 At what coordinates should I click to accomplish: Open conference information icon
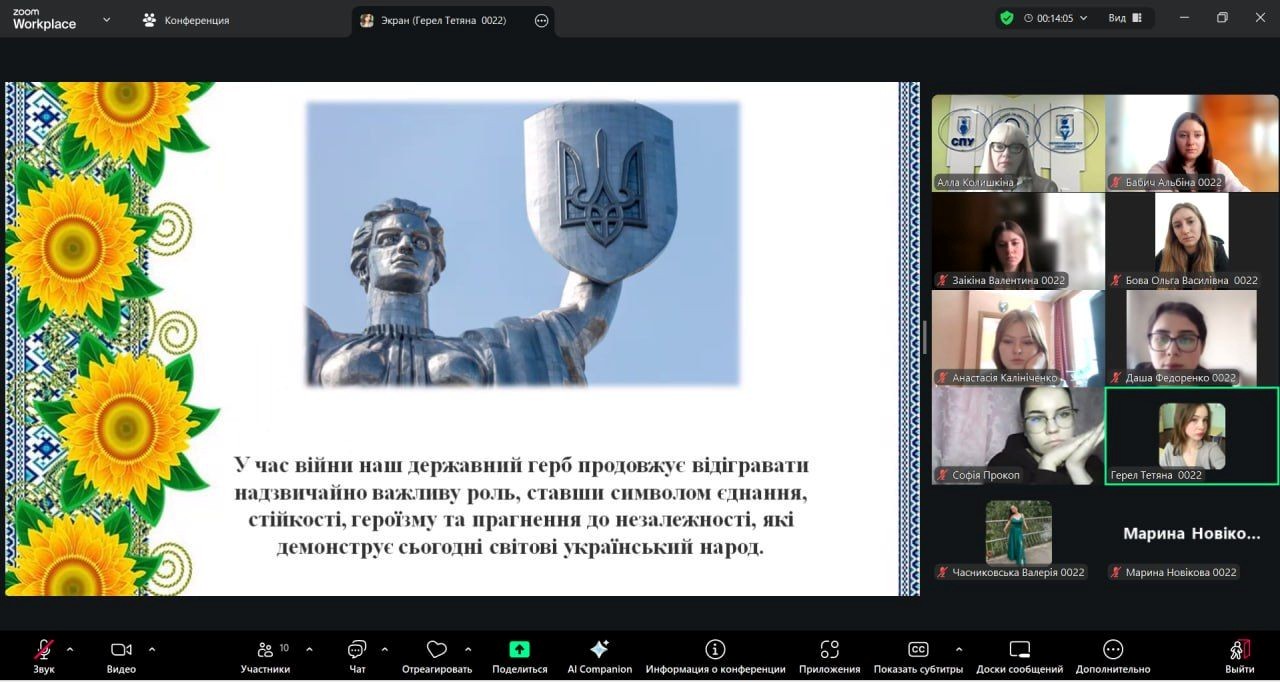(715, 650)
